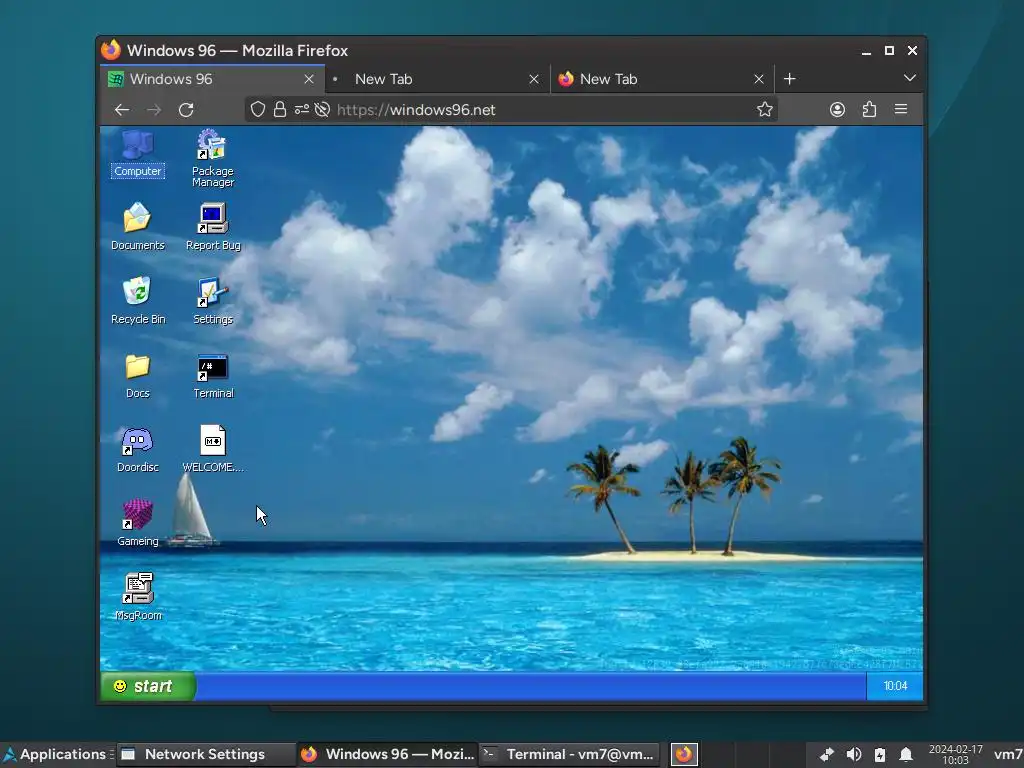Viewport: 1024px width, 768px height.
Task: Click the system date and time display
Action: tap(955, 754)
